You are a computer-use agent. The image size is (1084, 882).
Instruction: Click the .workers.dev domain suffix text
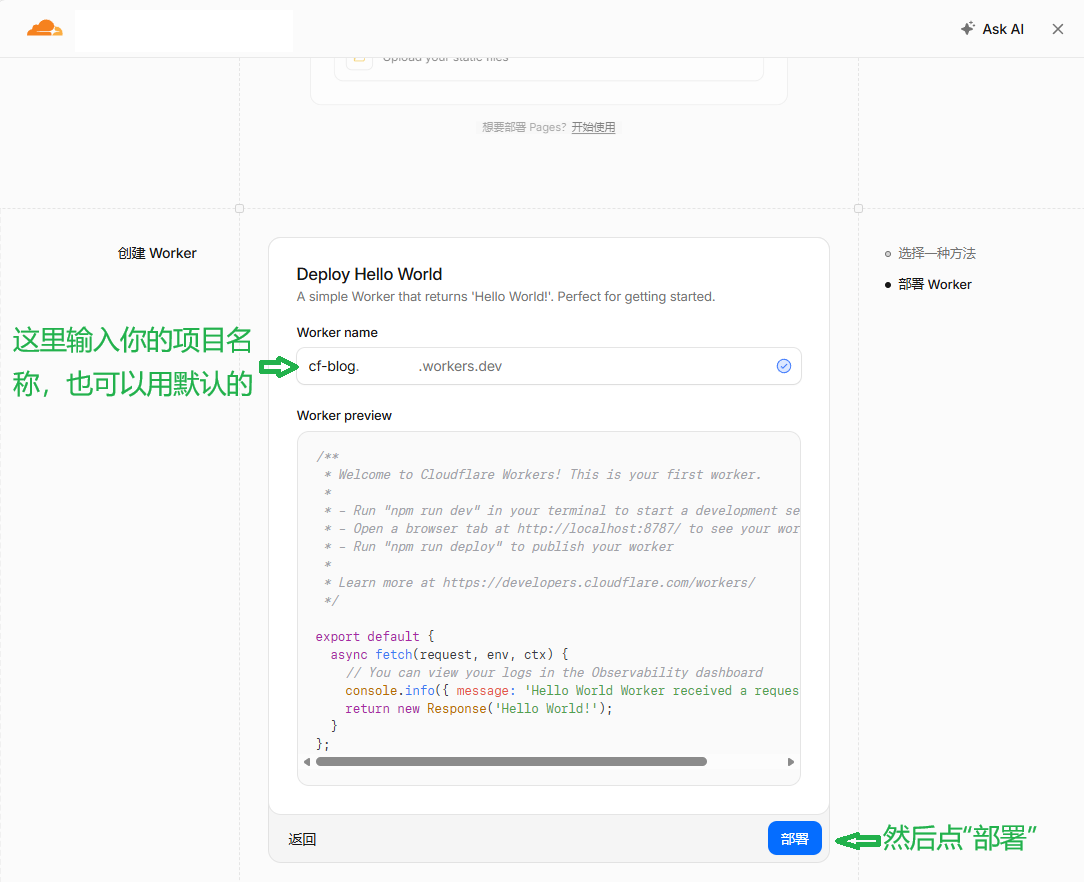[460, 366]
